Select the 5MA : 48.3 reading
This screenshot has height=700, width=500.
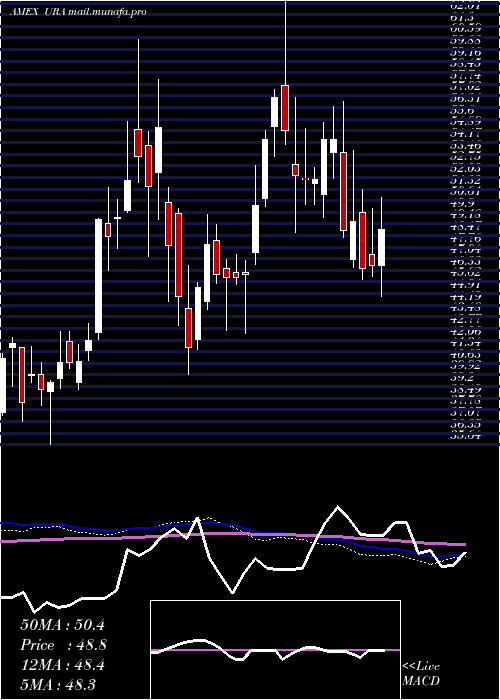[x=58, y=684]
